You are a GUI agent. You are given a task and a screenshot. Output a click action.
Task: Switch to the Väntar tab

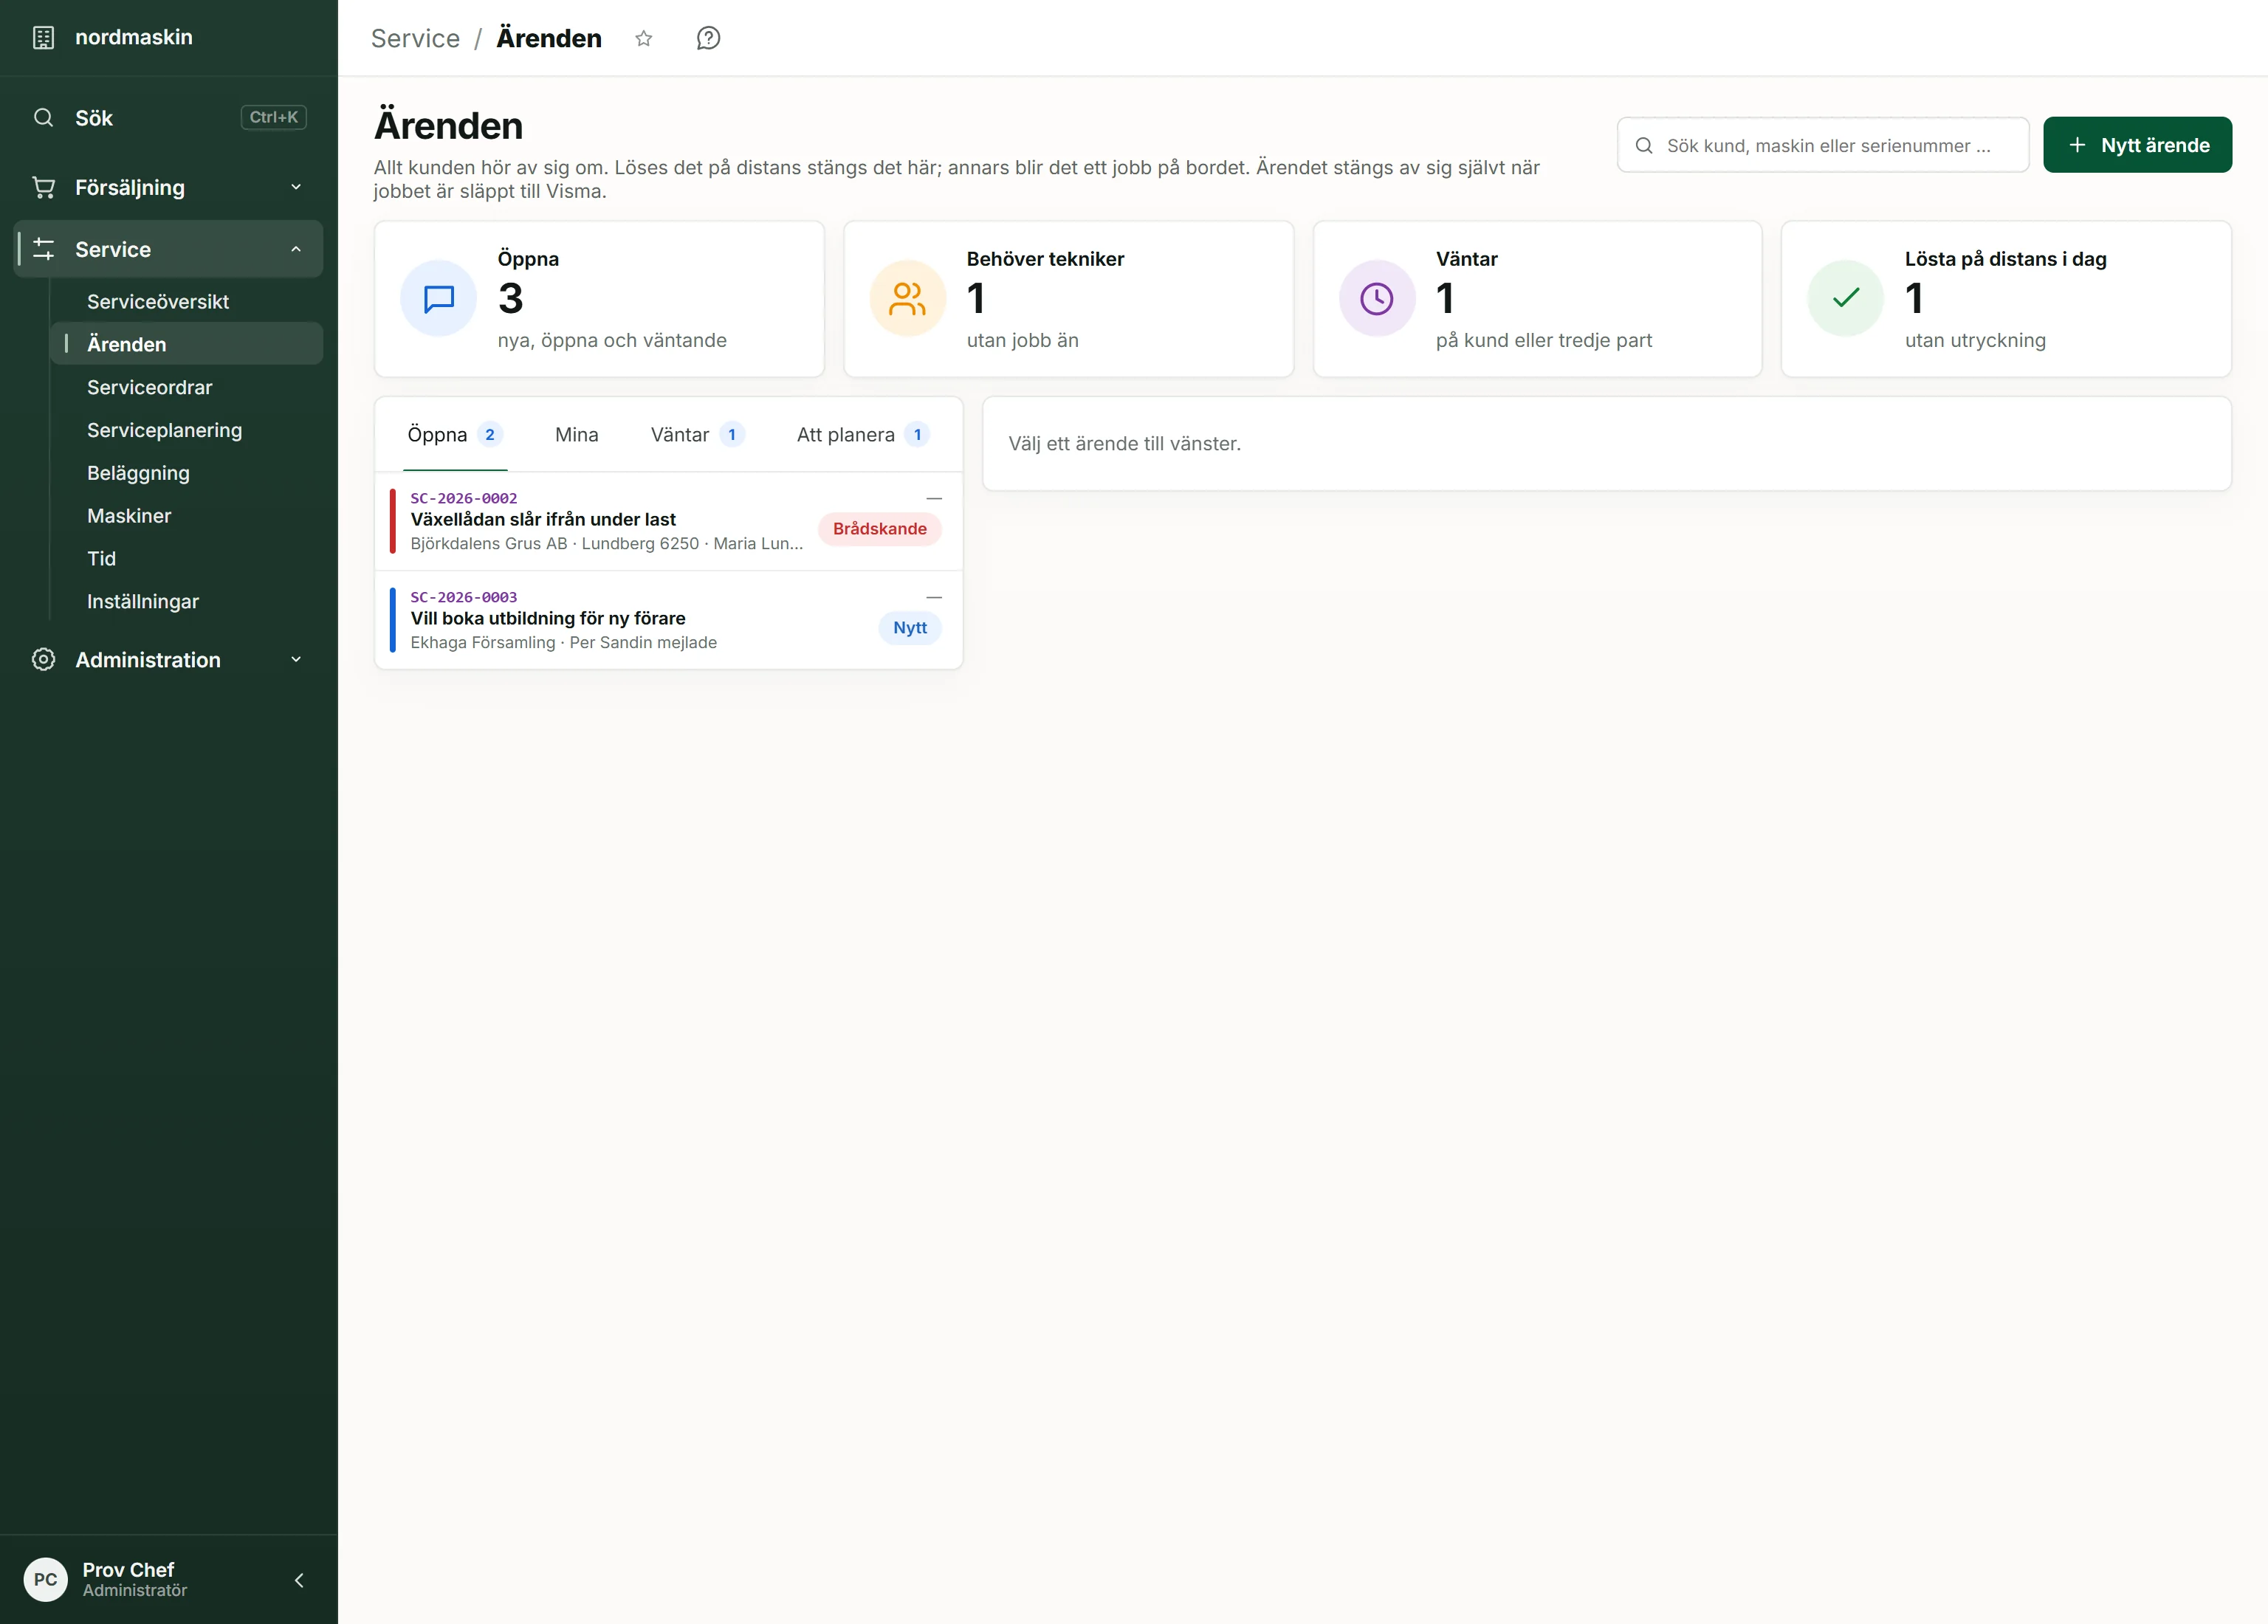[x=698, y=435]
